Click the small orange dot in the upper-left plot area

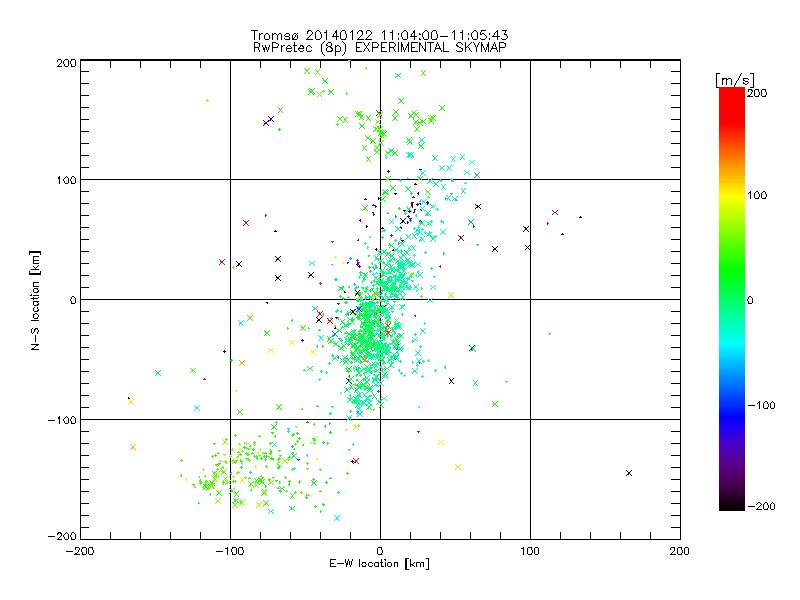[x=207, y=101]
